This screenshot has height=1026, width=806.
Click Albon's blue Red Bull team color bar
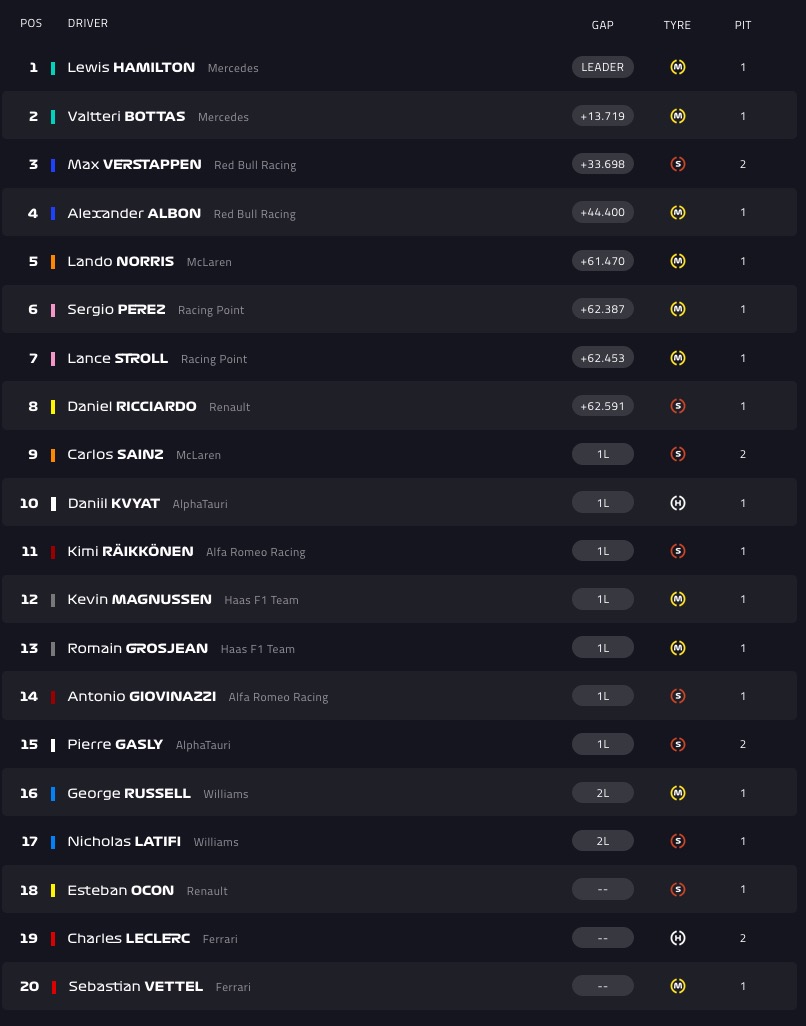pyautogui.click(x=53, y=213)
